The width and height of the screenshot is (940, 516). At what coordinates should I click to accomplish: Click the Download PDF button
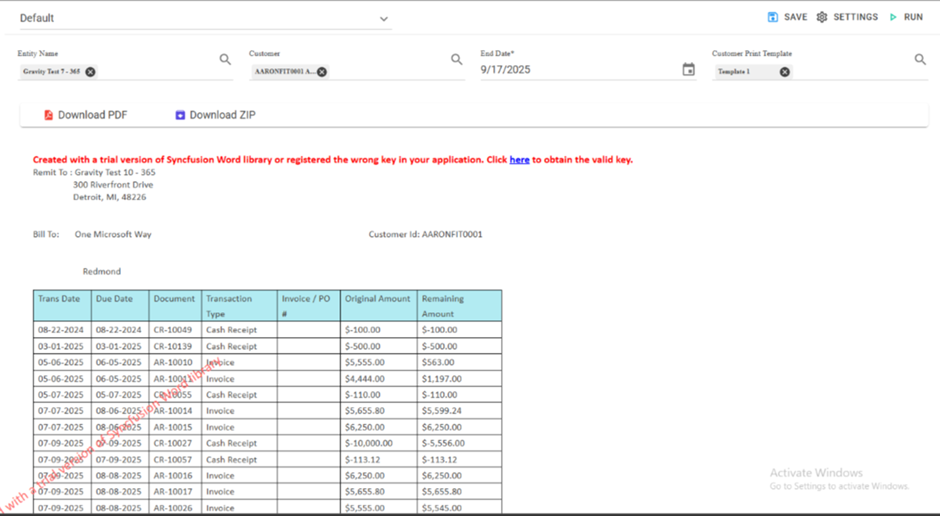click(x=85, y=115)
